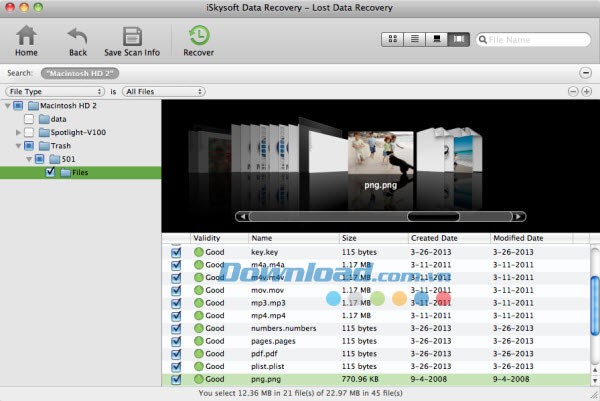Click the 770.96 KB size cell

click(x=360, y=379)
